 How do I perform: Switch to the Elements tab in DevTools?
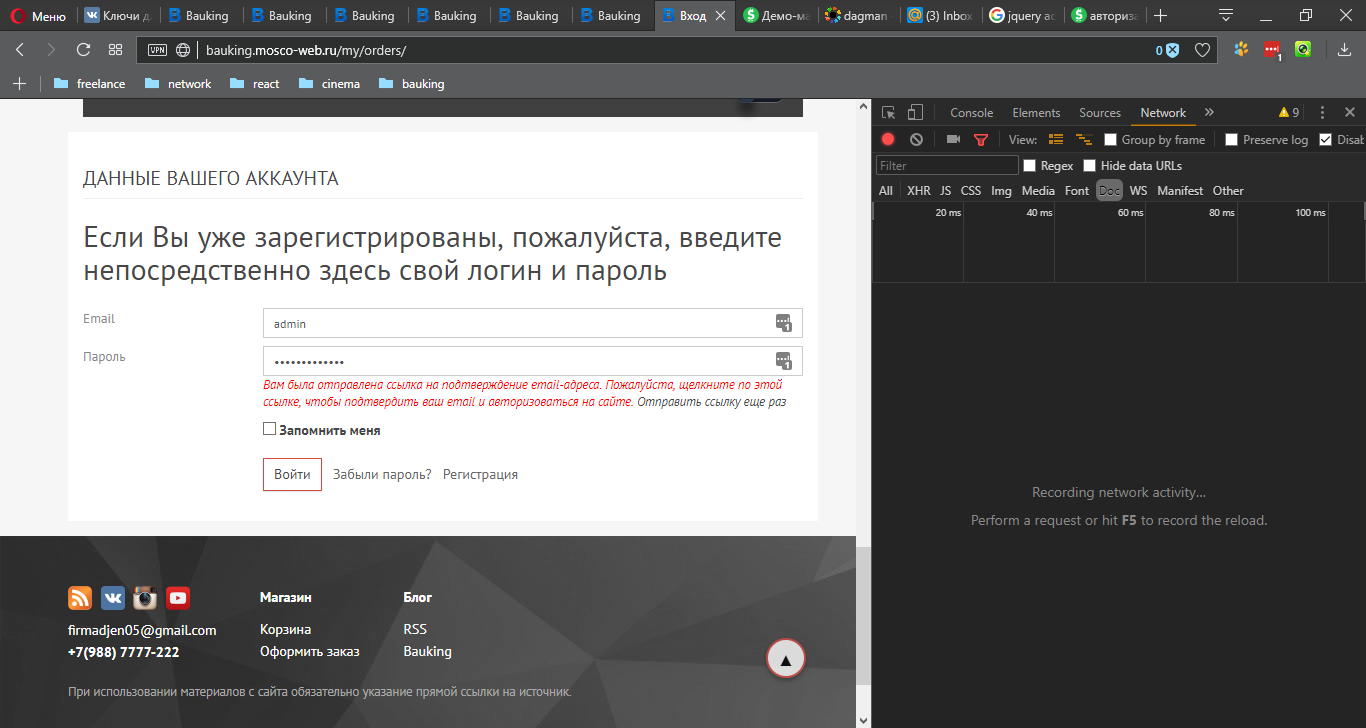pyautogui.click(x=1036, y=113)
